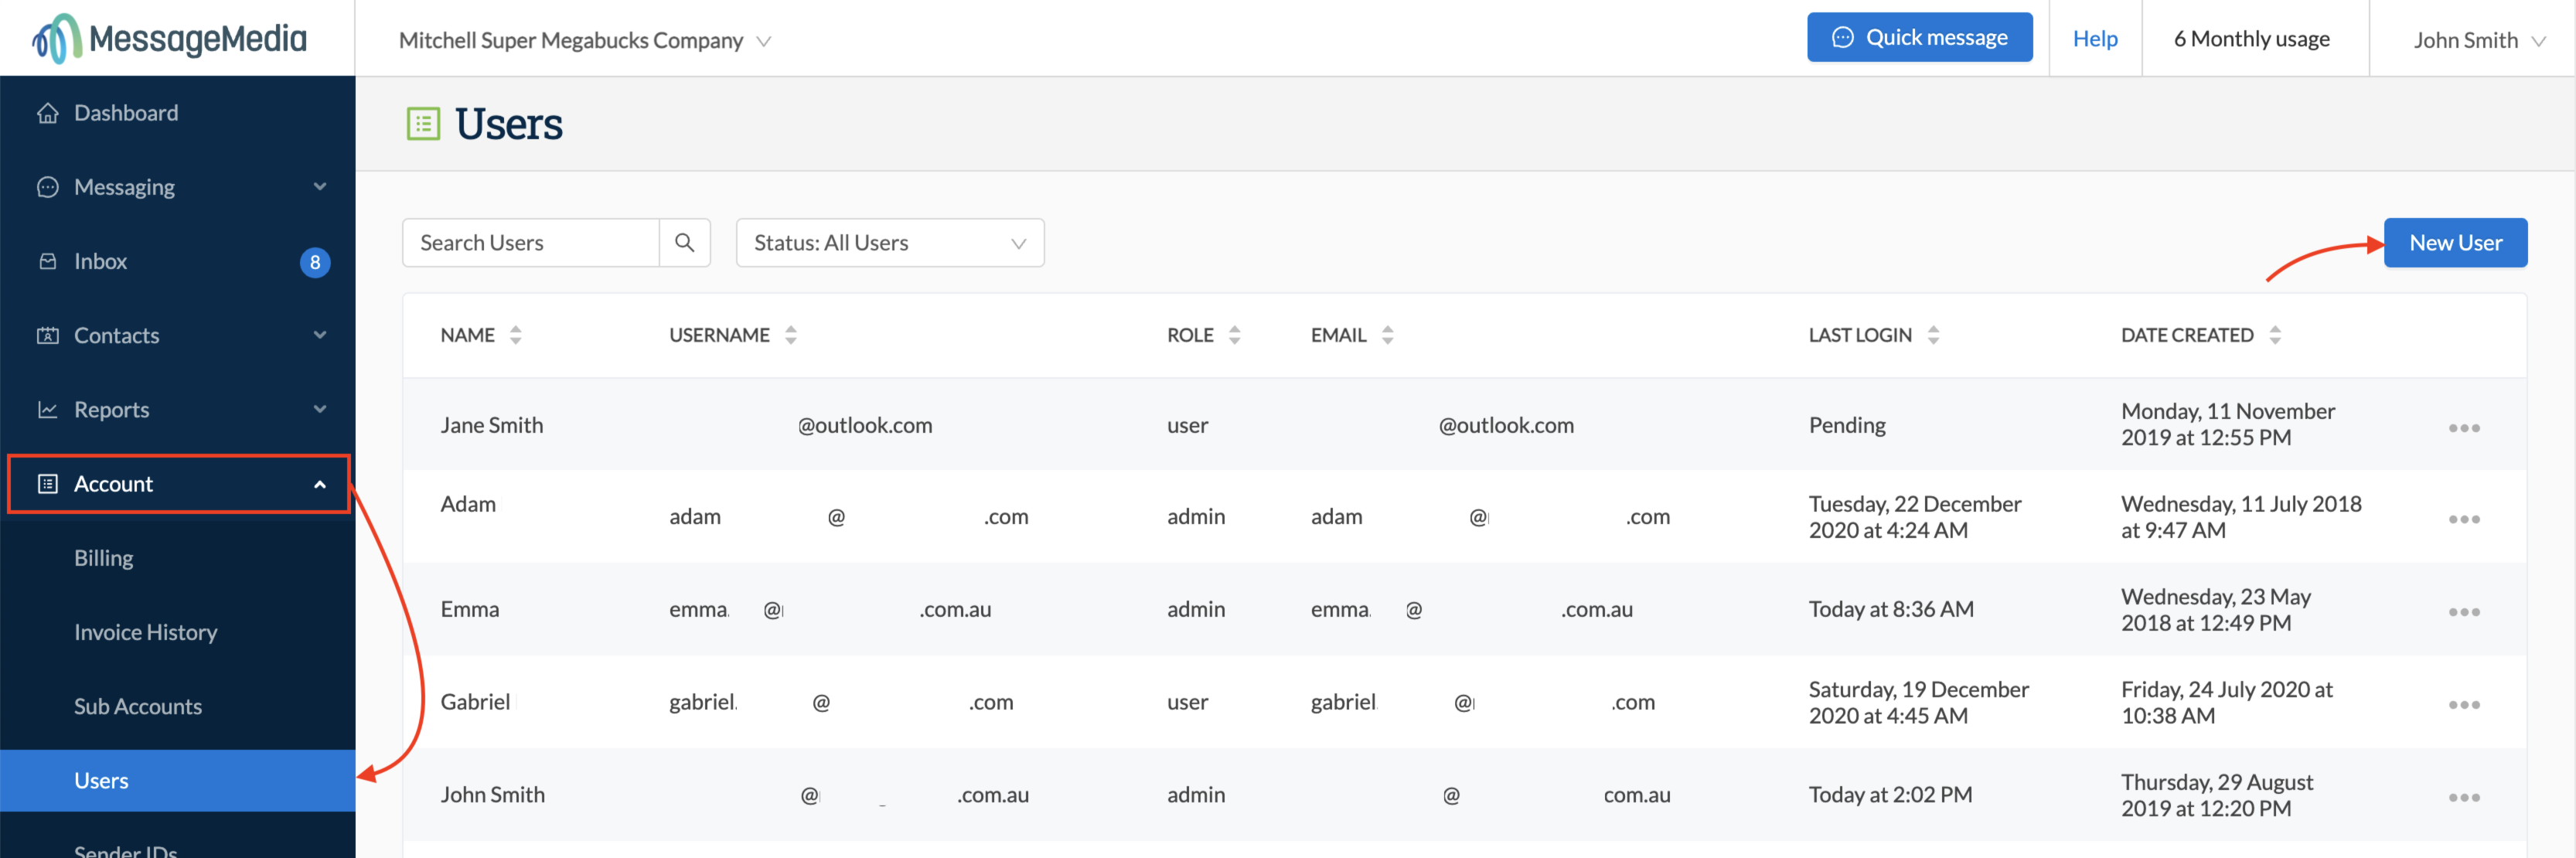Viewport: 2576px width, 858px height.
Task: Open three-dot menu for Adam row
Action: coord(2463,519)
